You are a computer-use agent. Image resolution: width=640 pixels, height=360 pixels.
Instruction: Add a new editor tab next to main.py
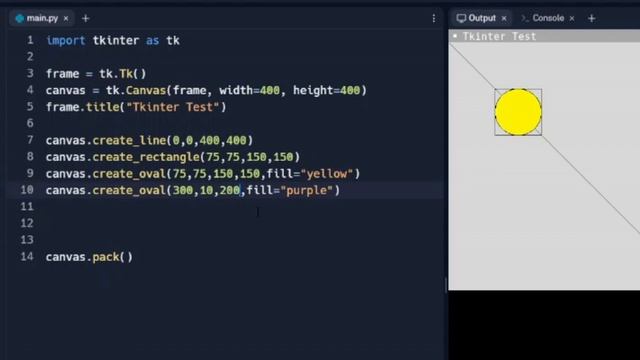click(x=85, y=18)
